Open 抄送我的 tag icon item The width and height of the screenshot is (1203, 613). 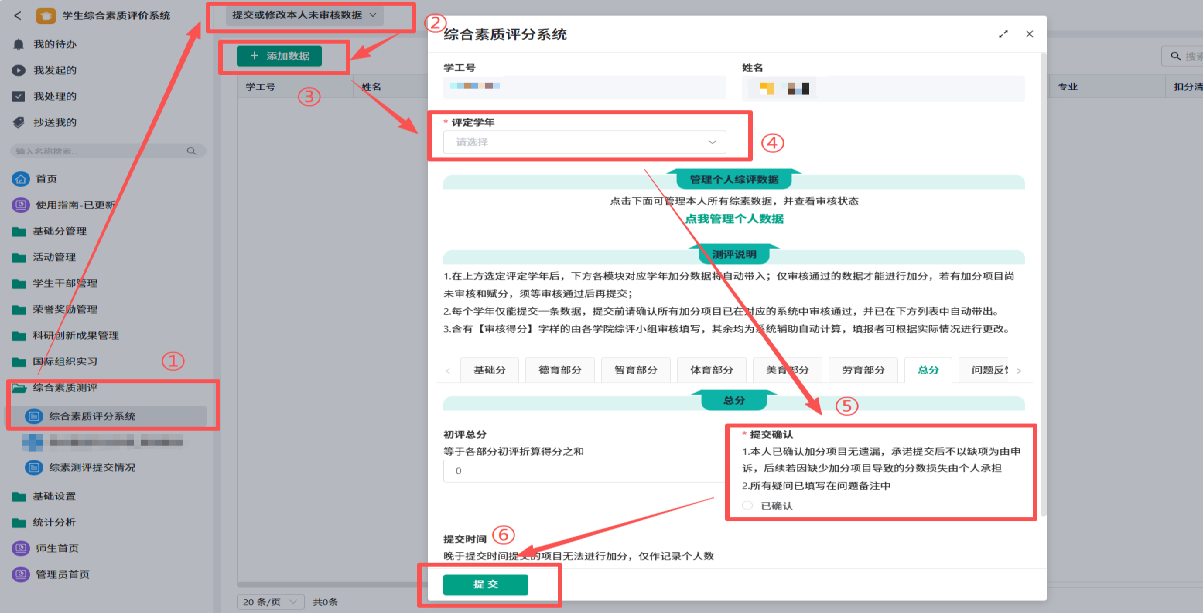point(18,122)
